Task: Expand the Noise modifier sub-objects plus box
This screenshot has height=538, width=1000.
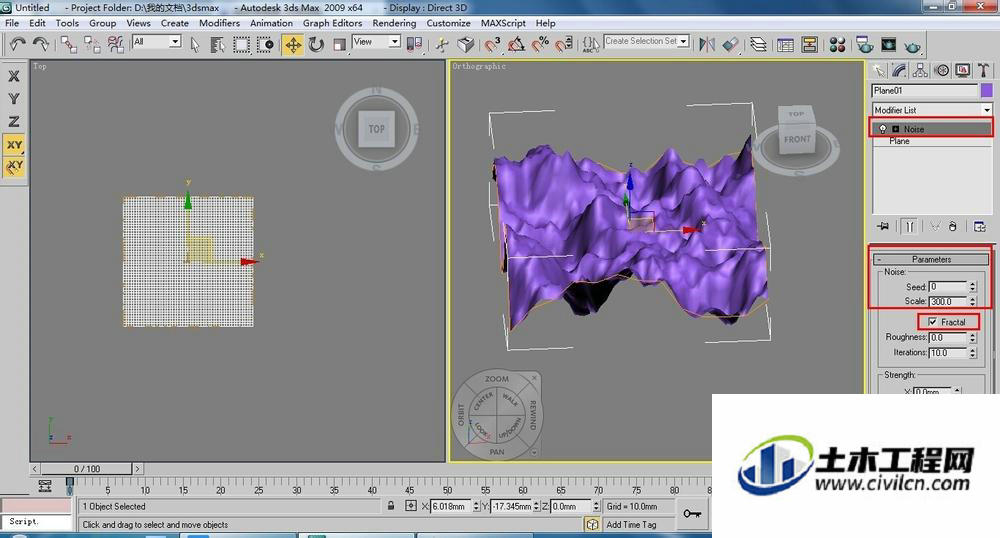Action: [x=895, y=129]
